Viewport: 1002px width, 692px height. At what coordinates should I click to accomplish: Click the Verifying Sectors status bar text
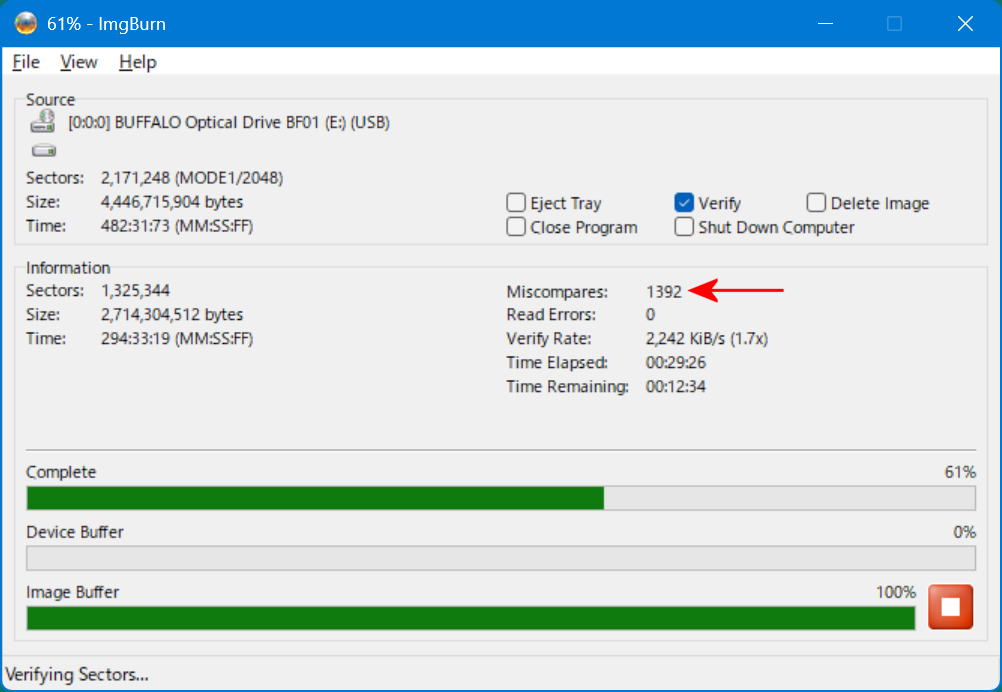click(77, 675)
